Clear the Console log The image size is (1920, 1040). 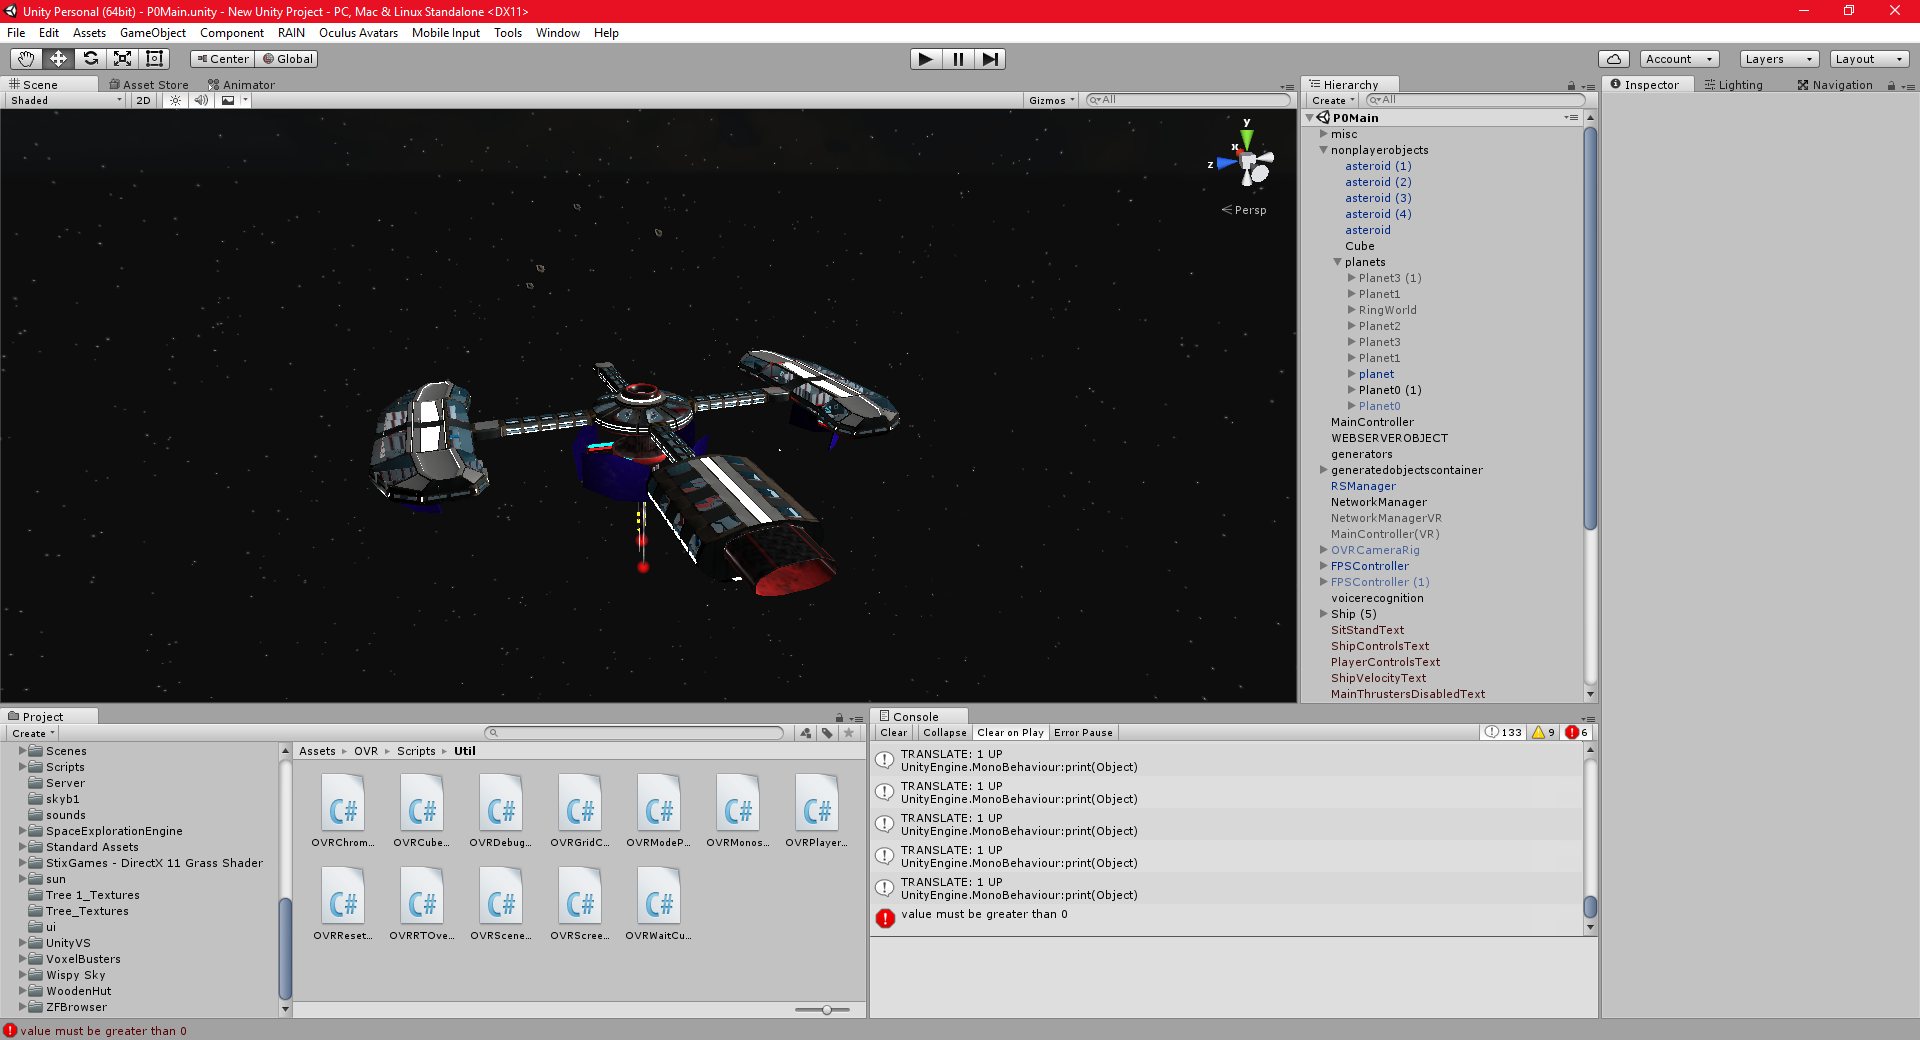pyautogui.click(x=894, y=733)
